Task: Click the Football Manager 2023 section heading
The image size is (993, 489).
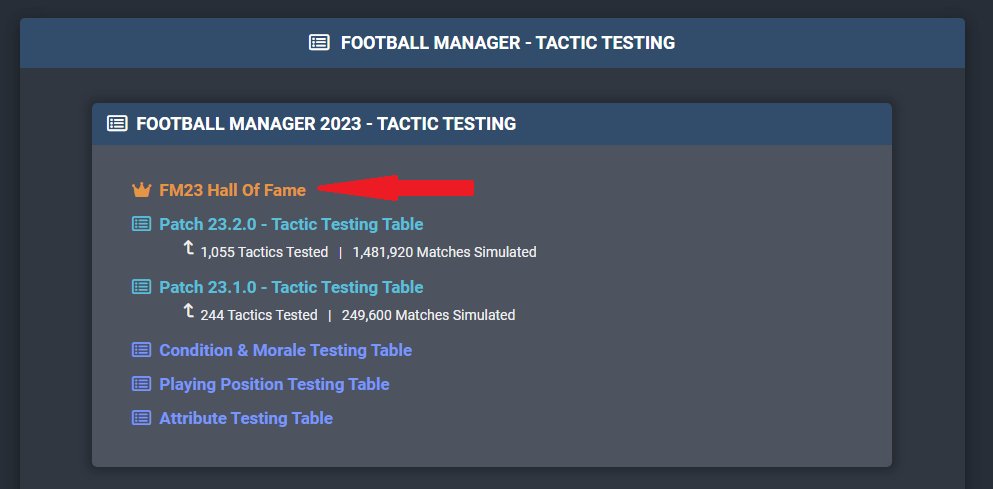Action: (x=326, y=124)
